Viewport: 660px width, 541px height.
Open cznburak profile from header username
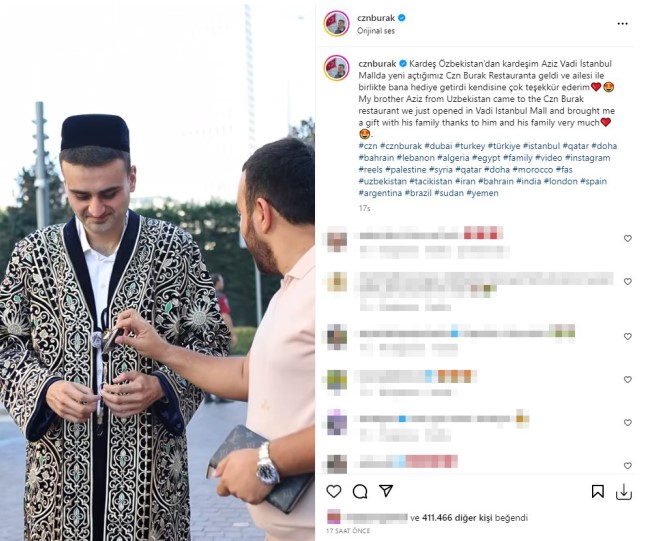pos(376,18)
